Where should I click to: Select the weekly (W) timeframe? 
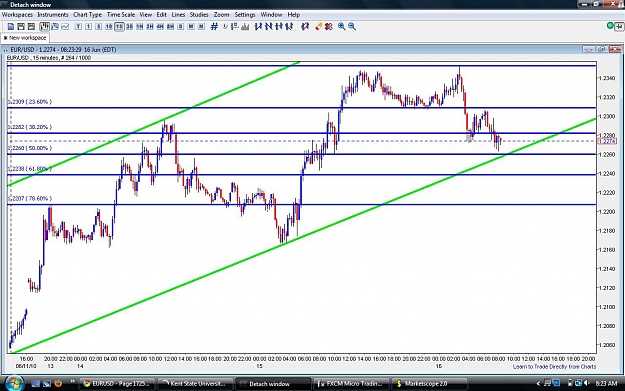pyautogui.click(x=191, y=27)
